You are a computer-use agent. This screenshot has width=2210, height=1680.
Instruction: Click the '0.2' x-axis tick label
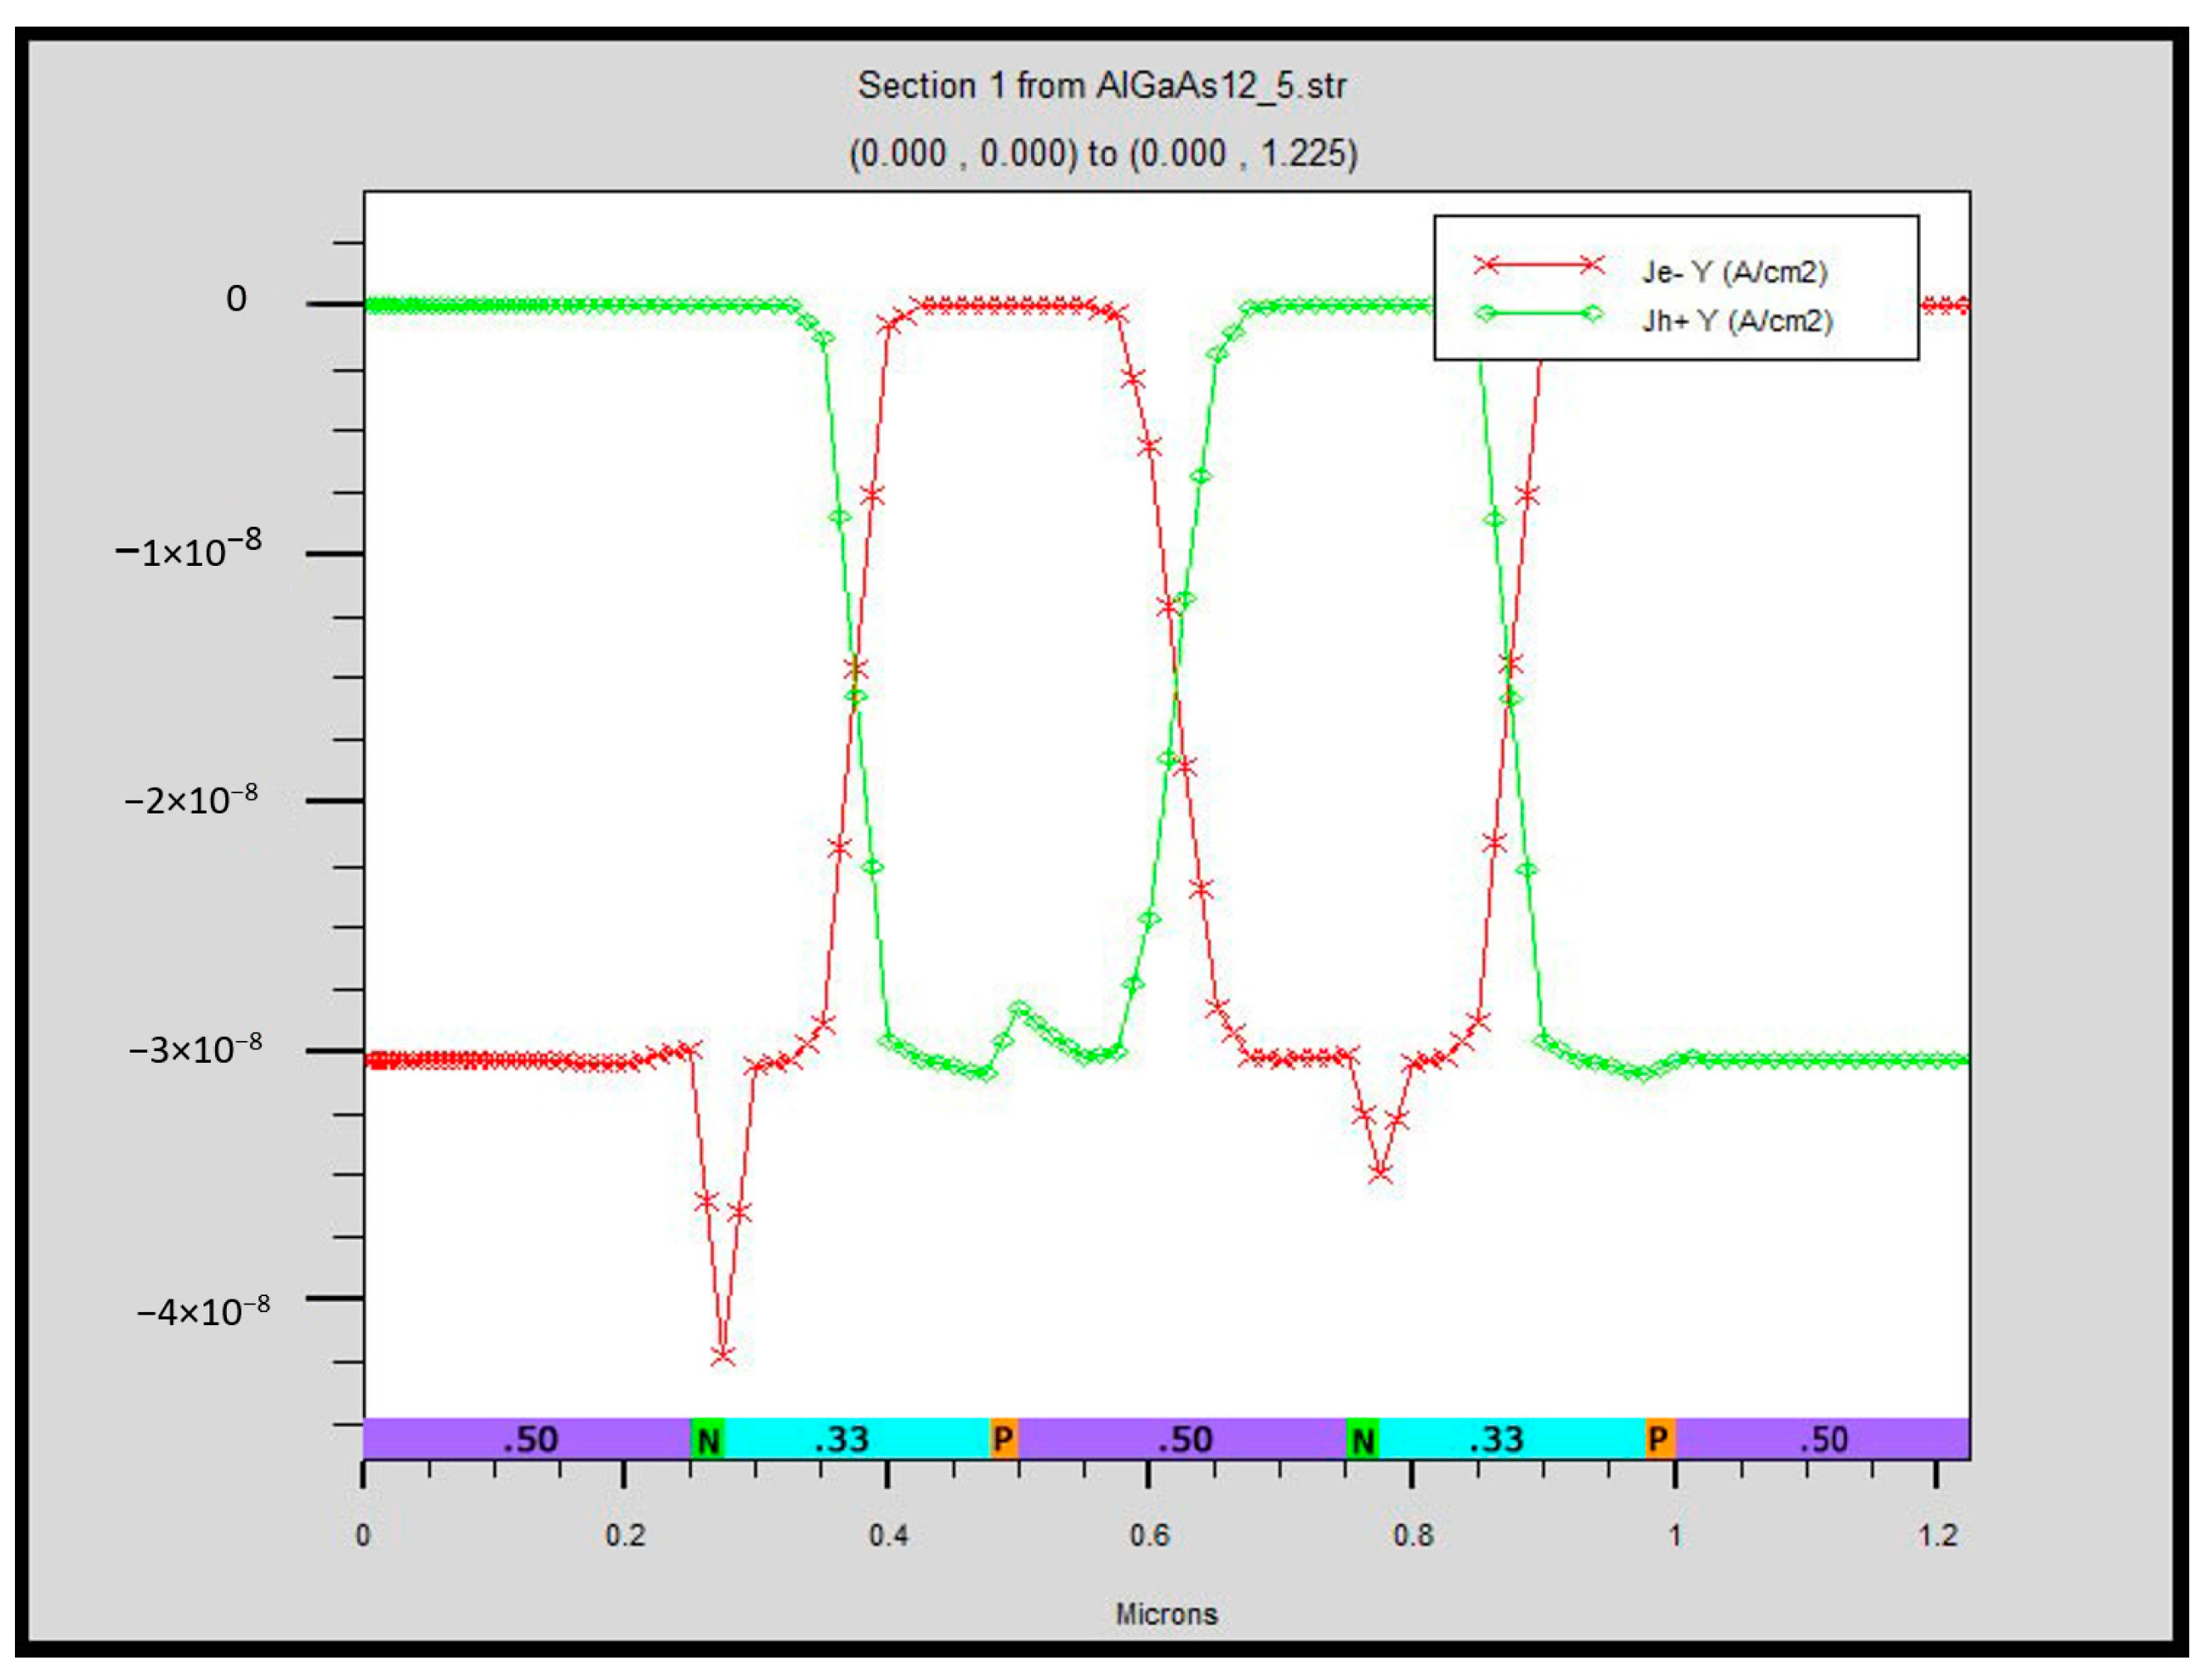625,1535
